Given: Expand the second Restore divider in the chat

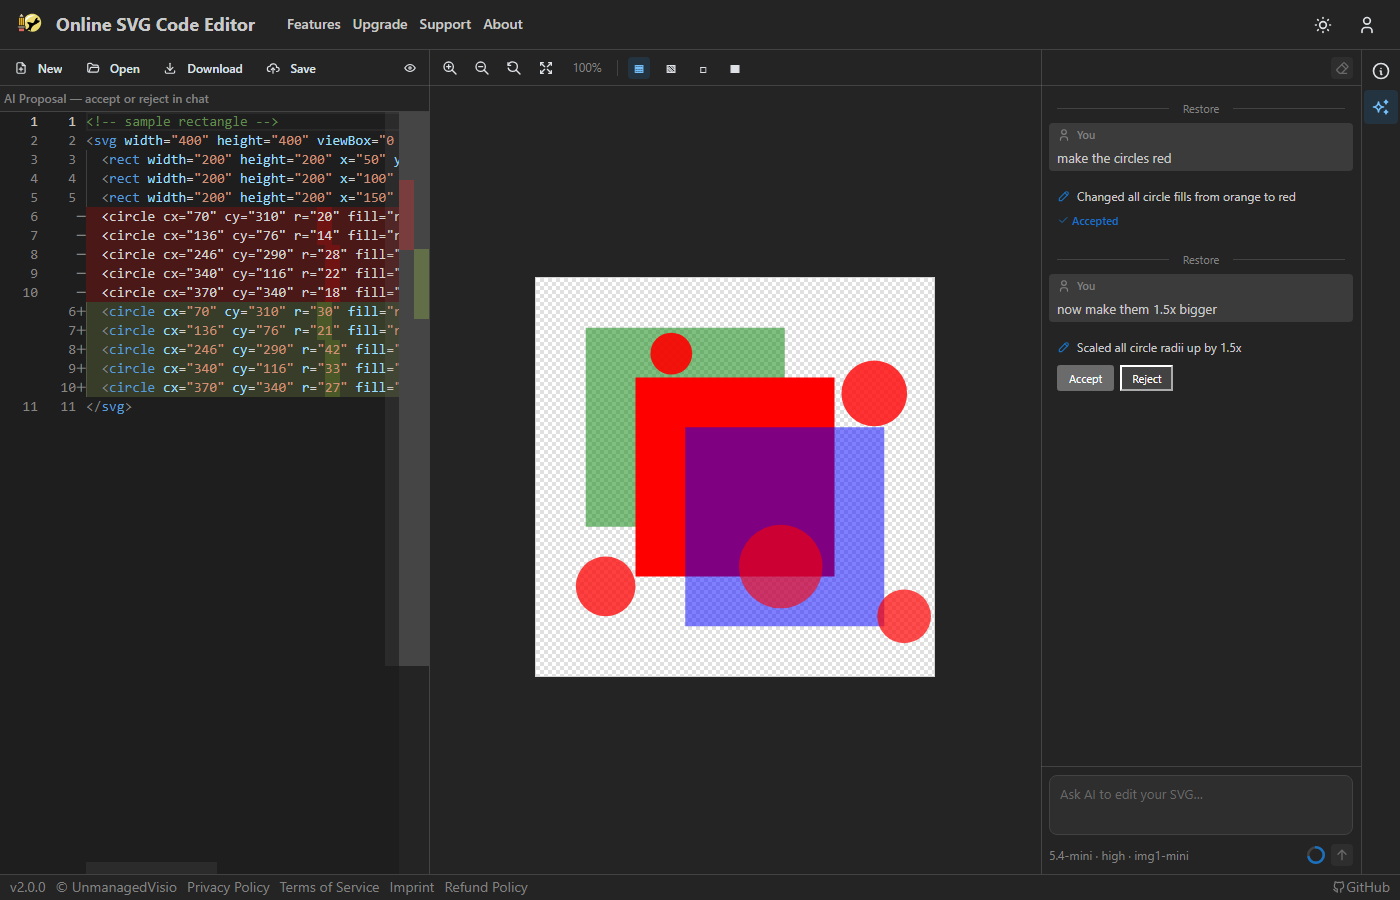Looking at the screenshot, I should (x=1201, y=260).
